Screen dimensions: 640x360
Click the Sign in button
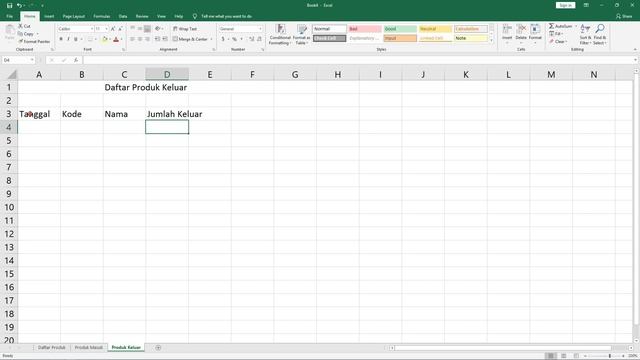point(565,5)
